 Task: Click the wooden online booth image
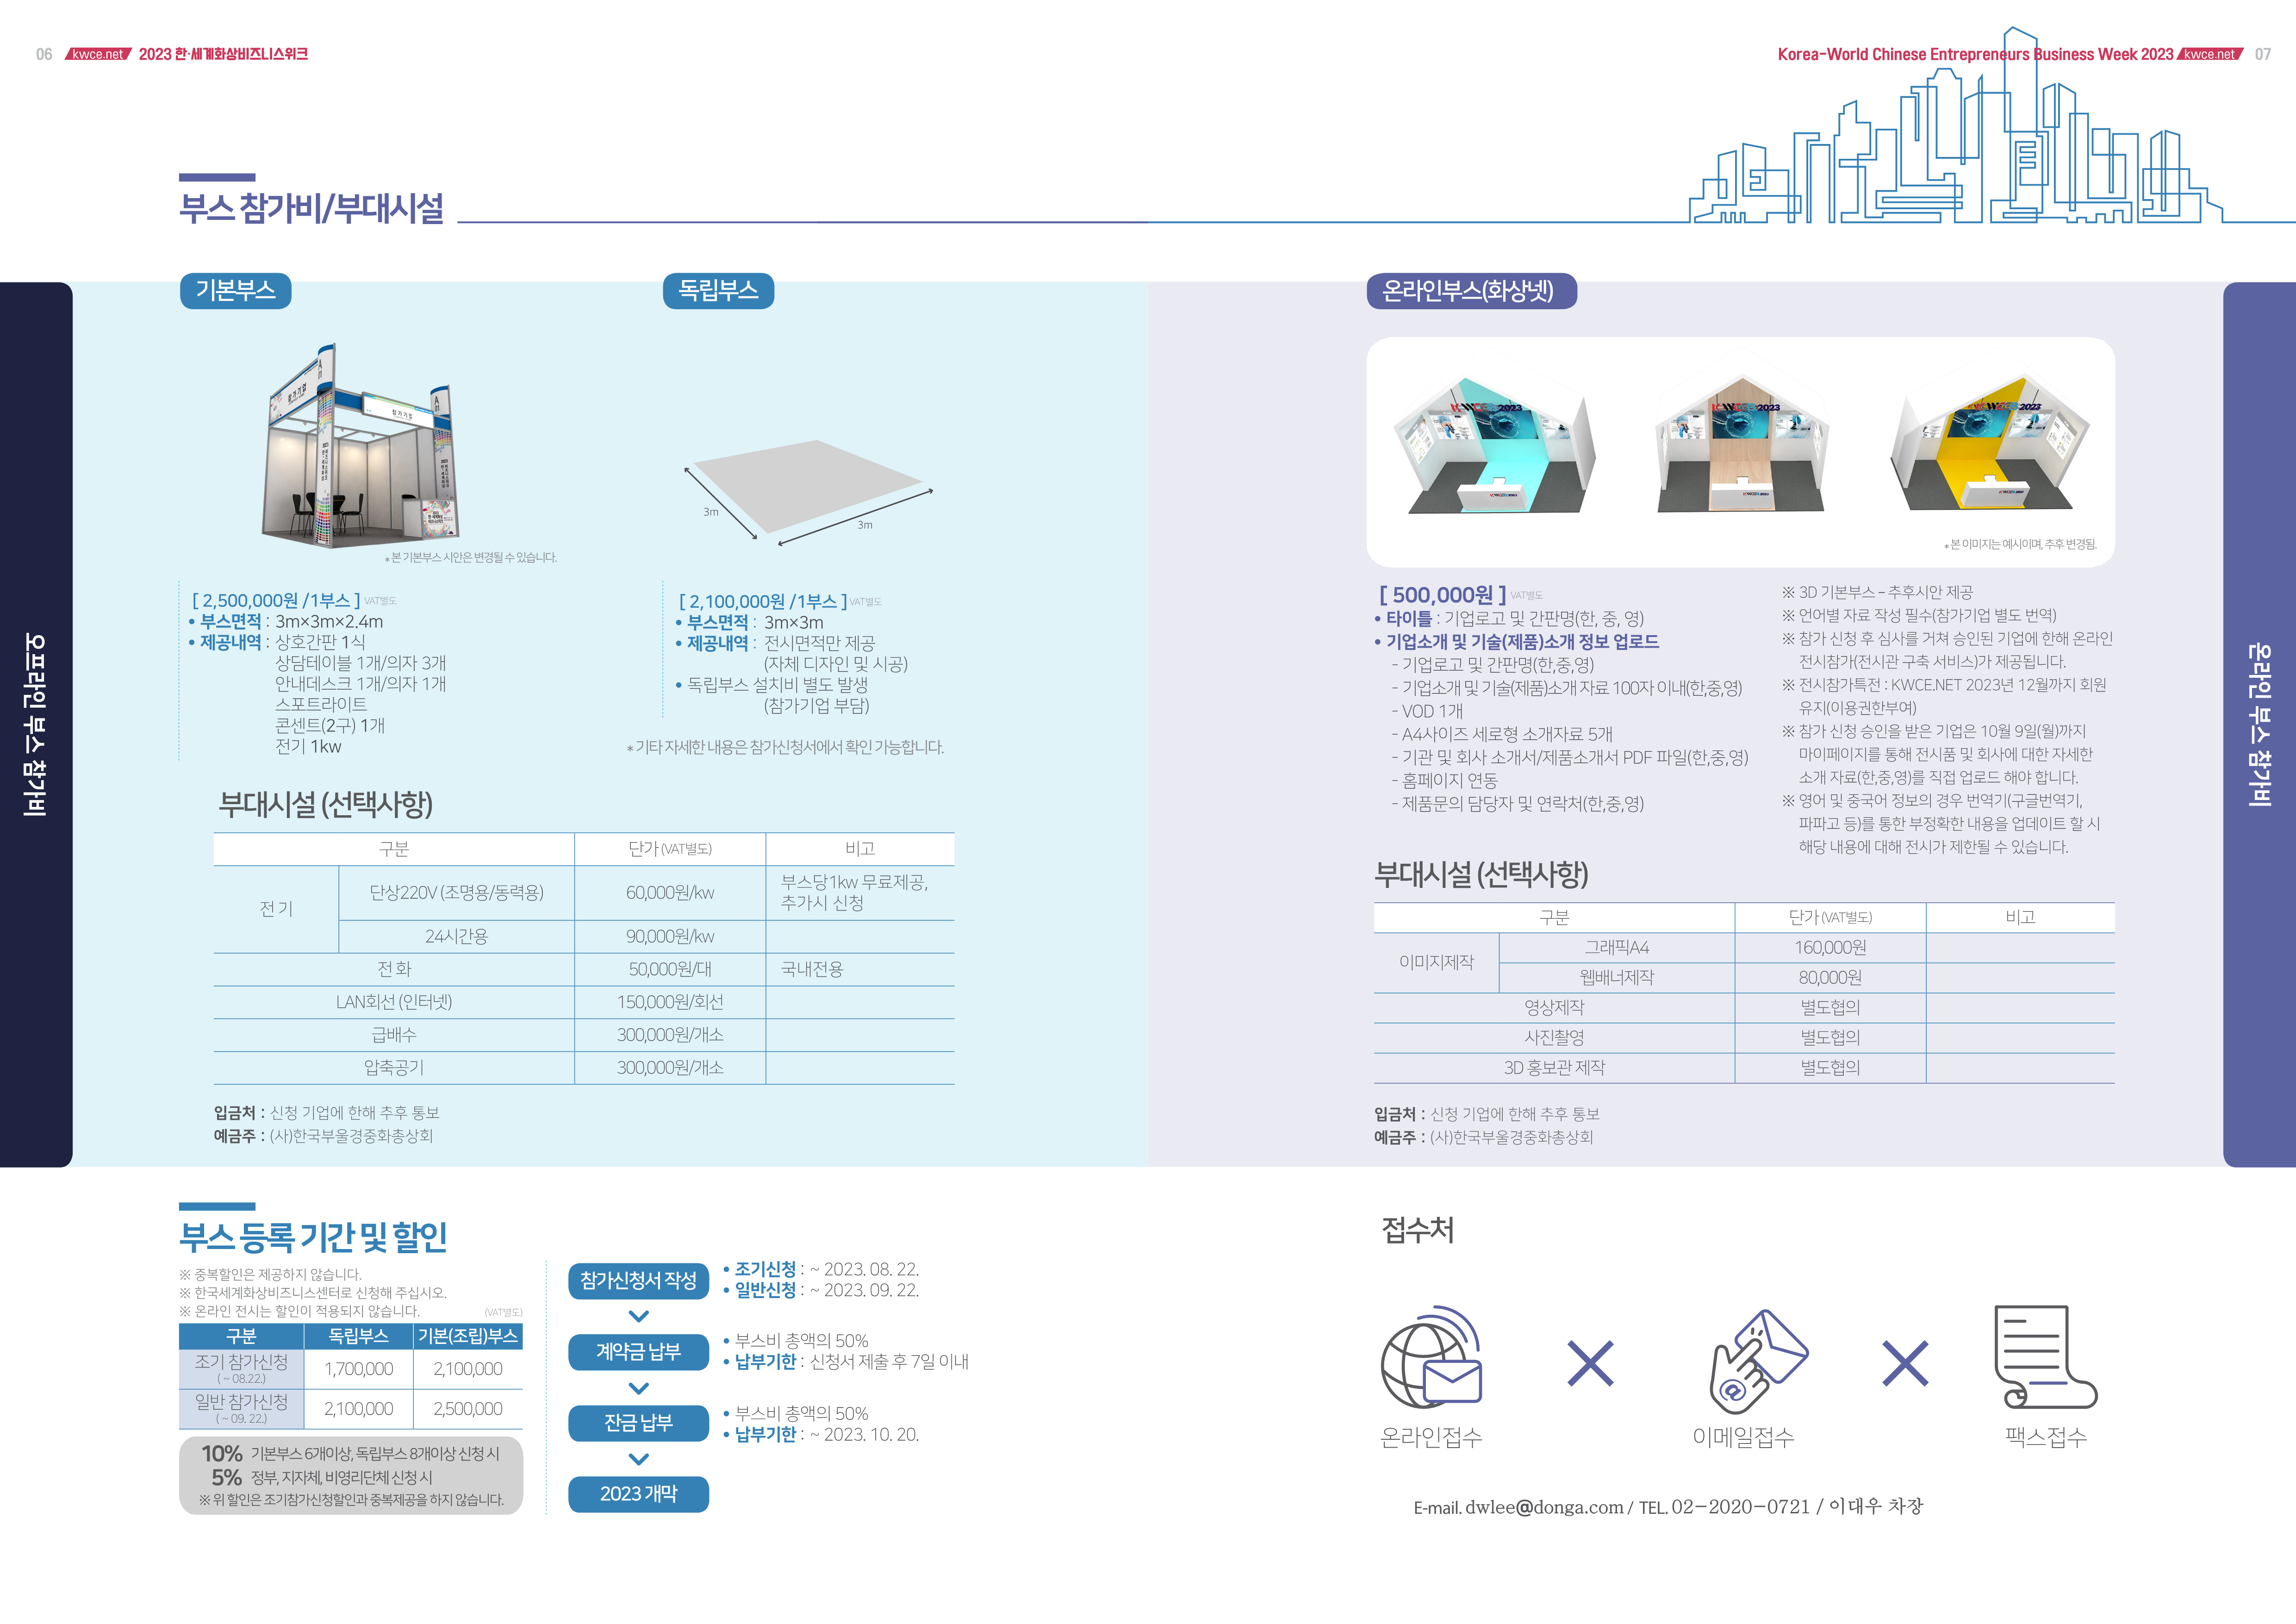click(1741, 444)
